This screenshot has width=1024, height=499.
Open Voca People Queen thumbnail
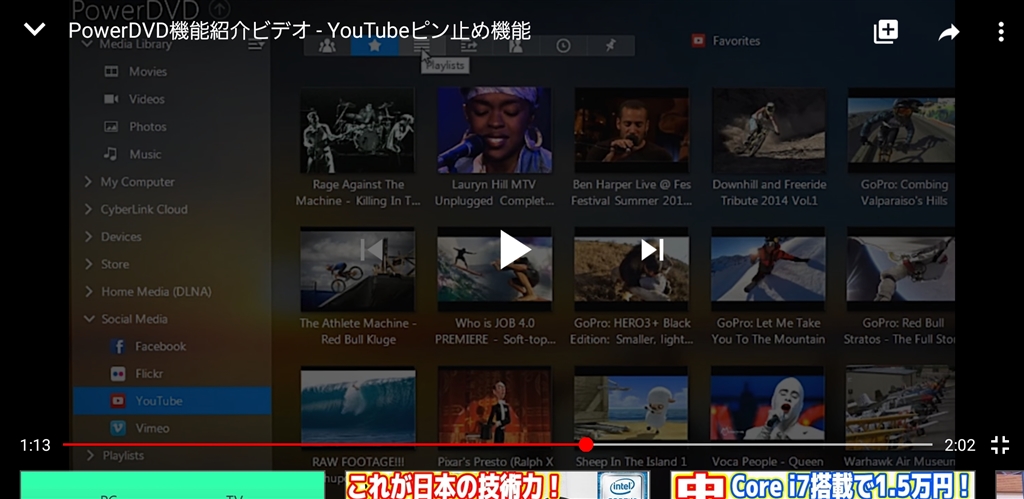[769, 408]
